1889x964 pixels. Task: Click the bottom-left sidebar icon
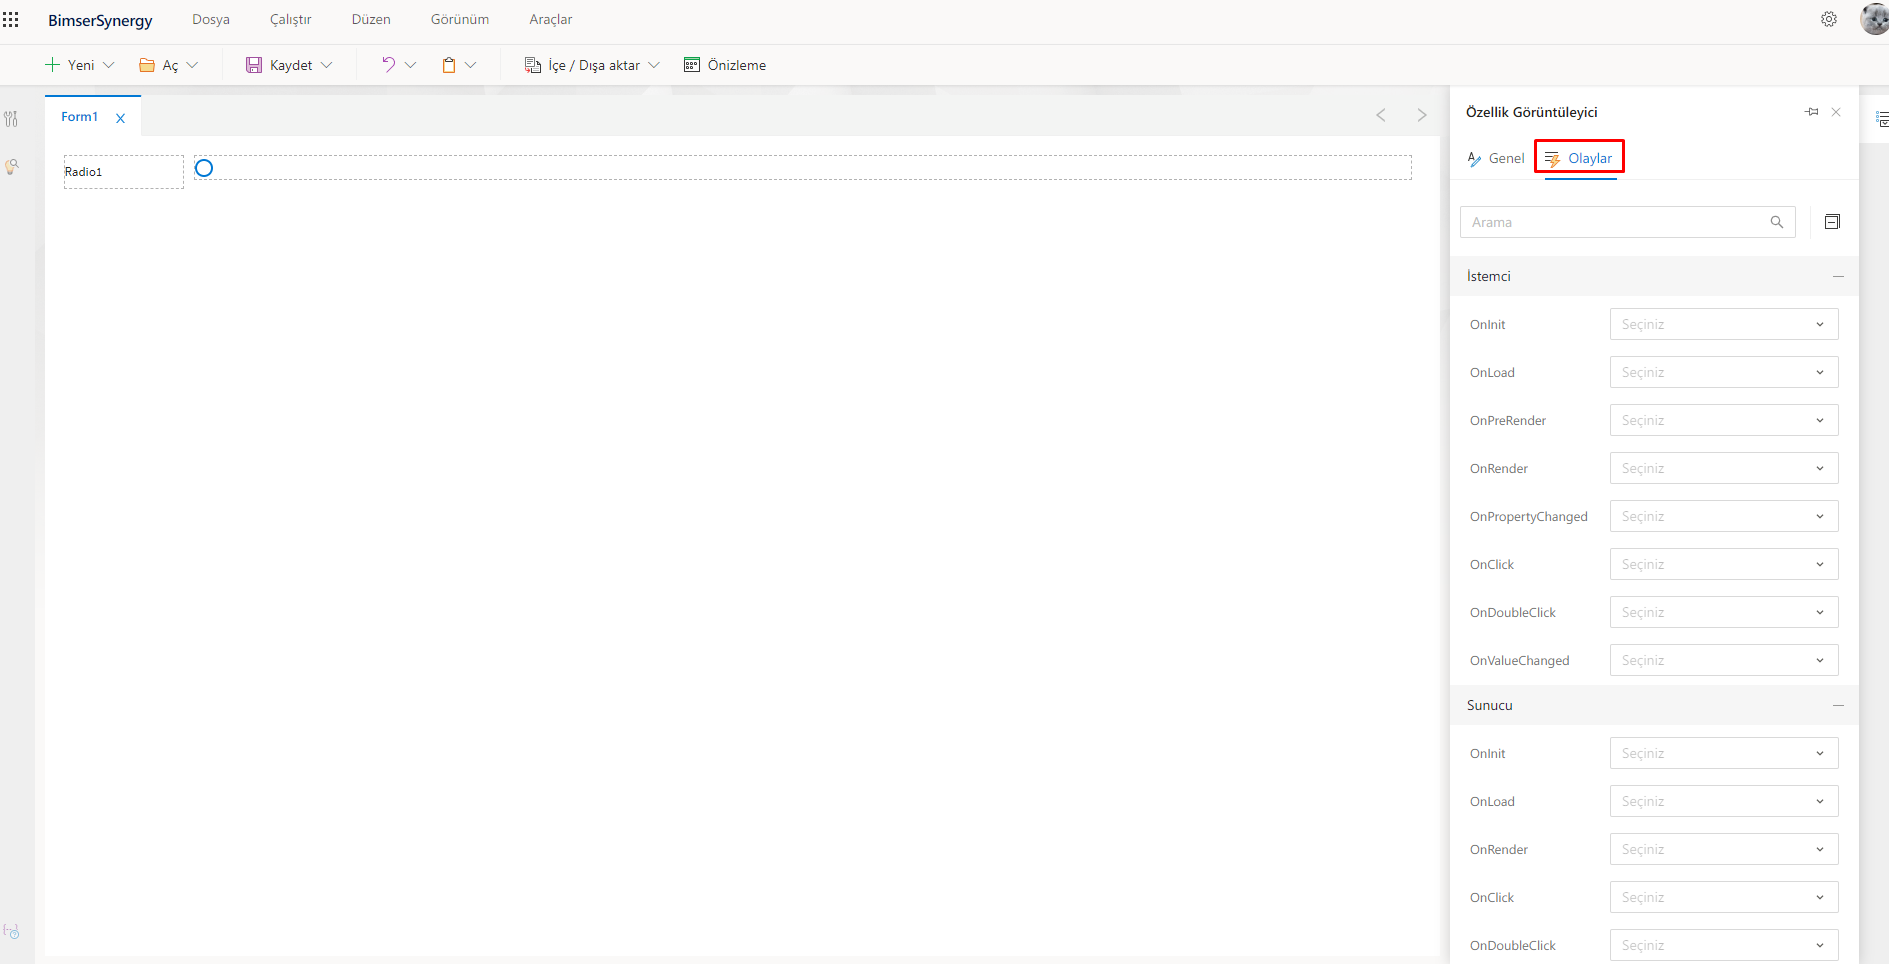11,931
